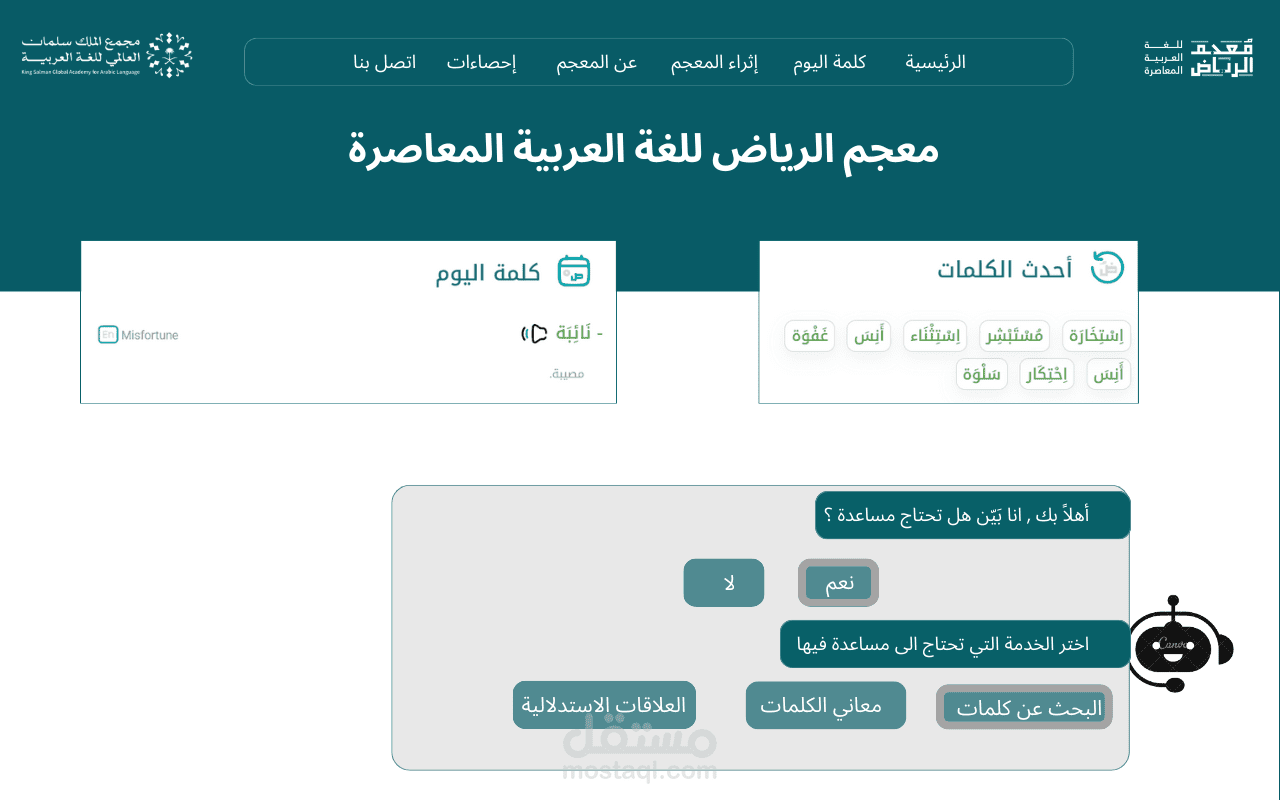Select the word chip اِحْتِكَار

coord(1047,374)
